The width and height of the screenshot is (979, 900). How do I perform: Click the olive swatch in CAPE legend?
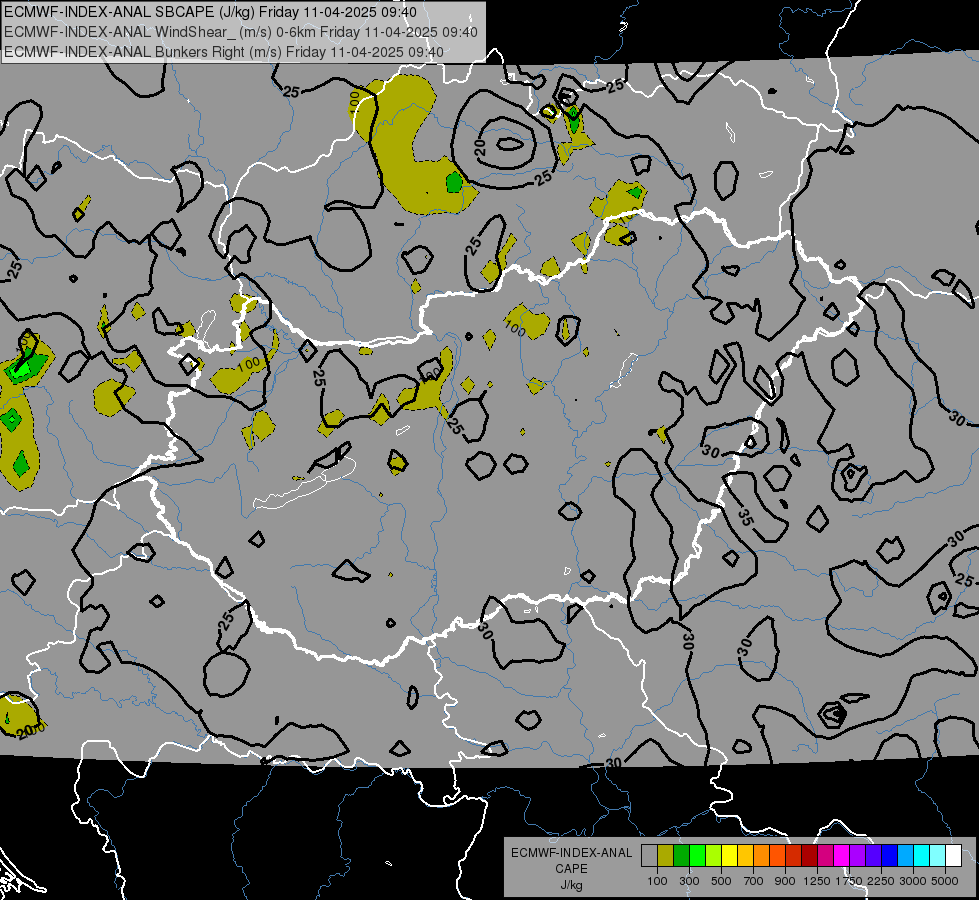[x=665, y=856]
